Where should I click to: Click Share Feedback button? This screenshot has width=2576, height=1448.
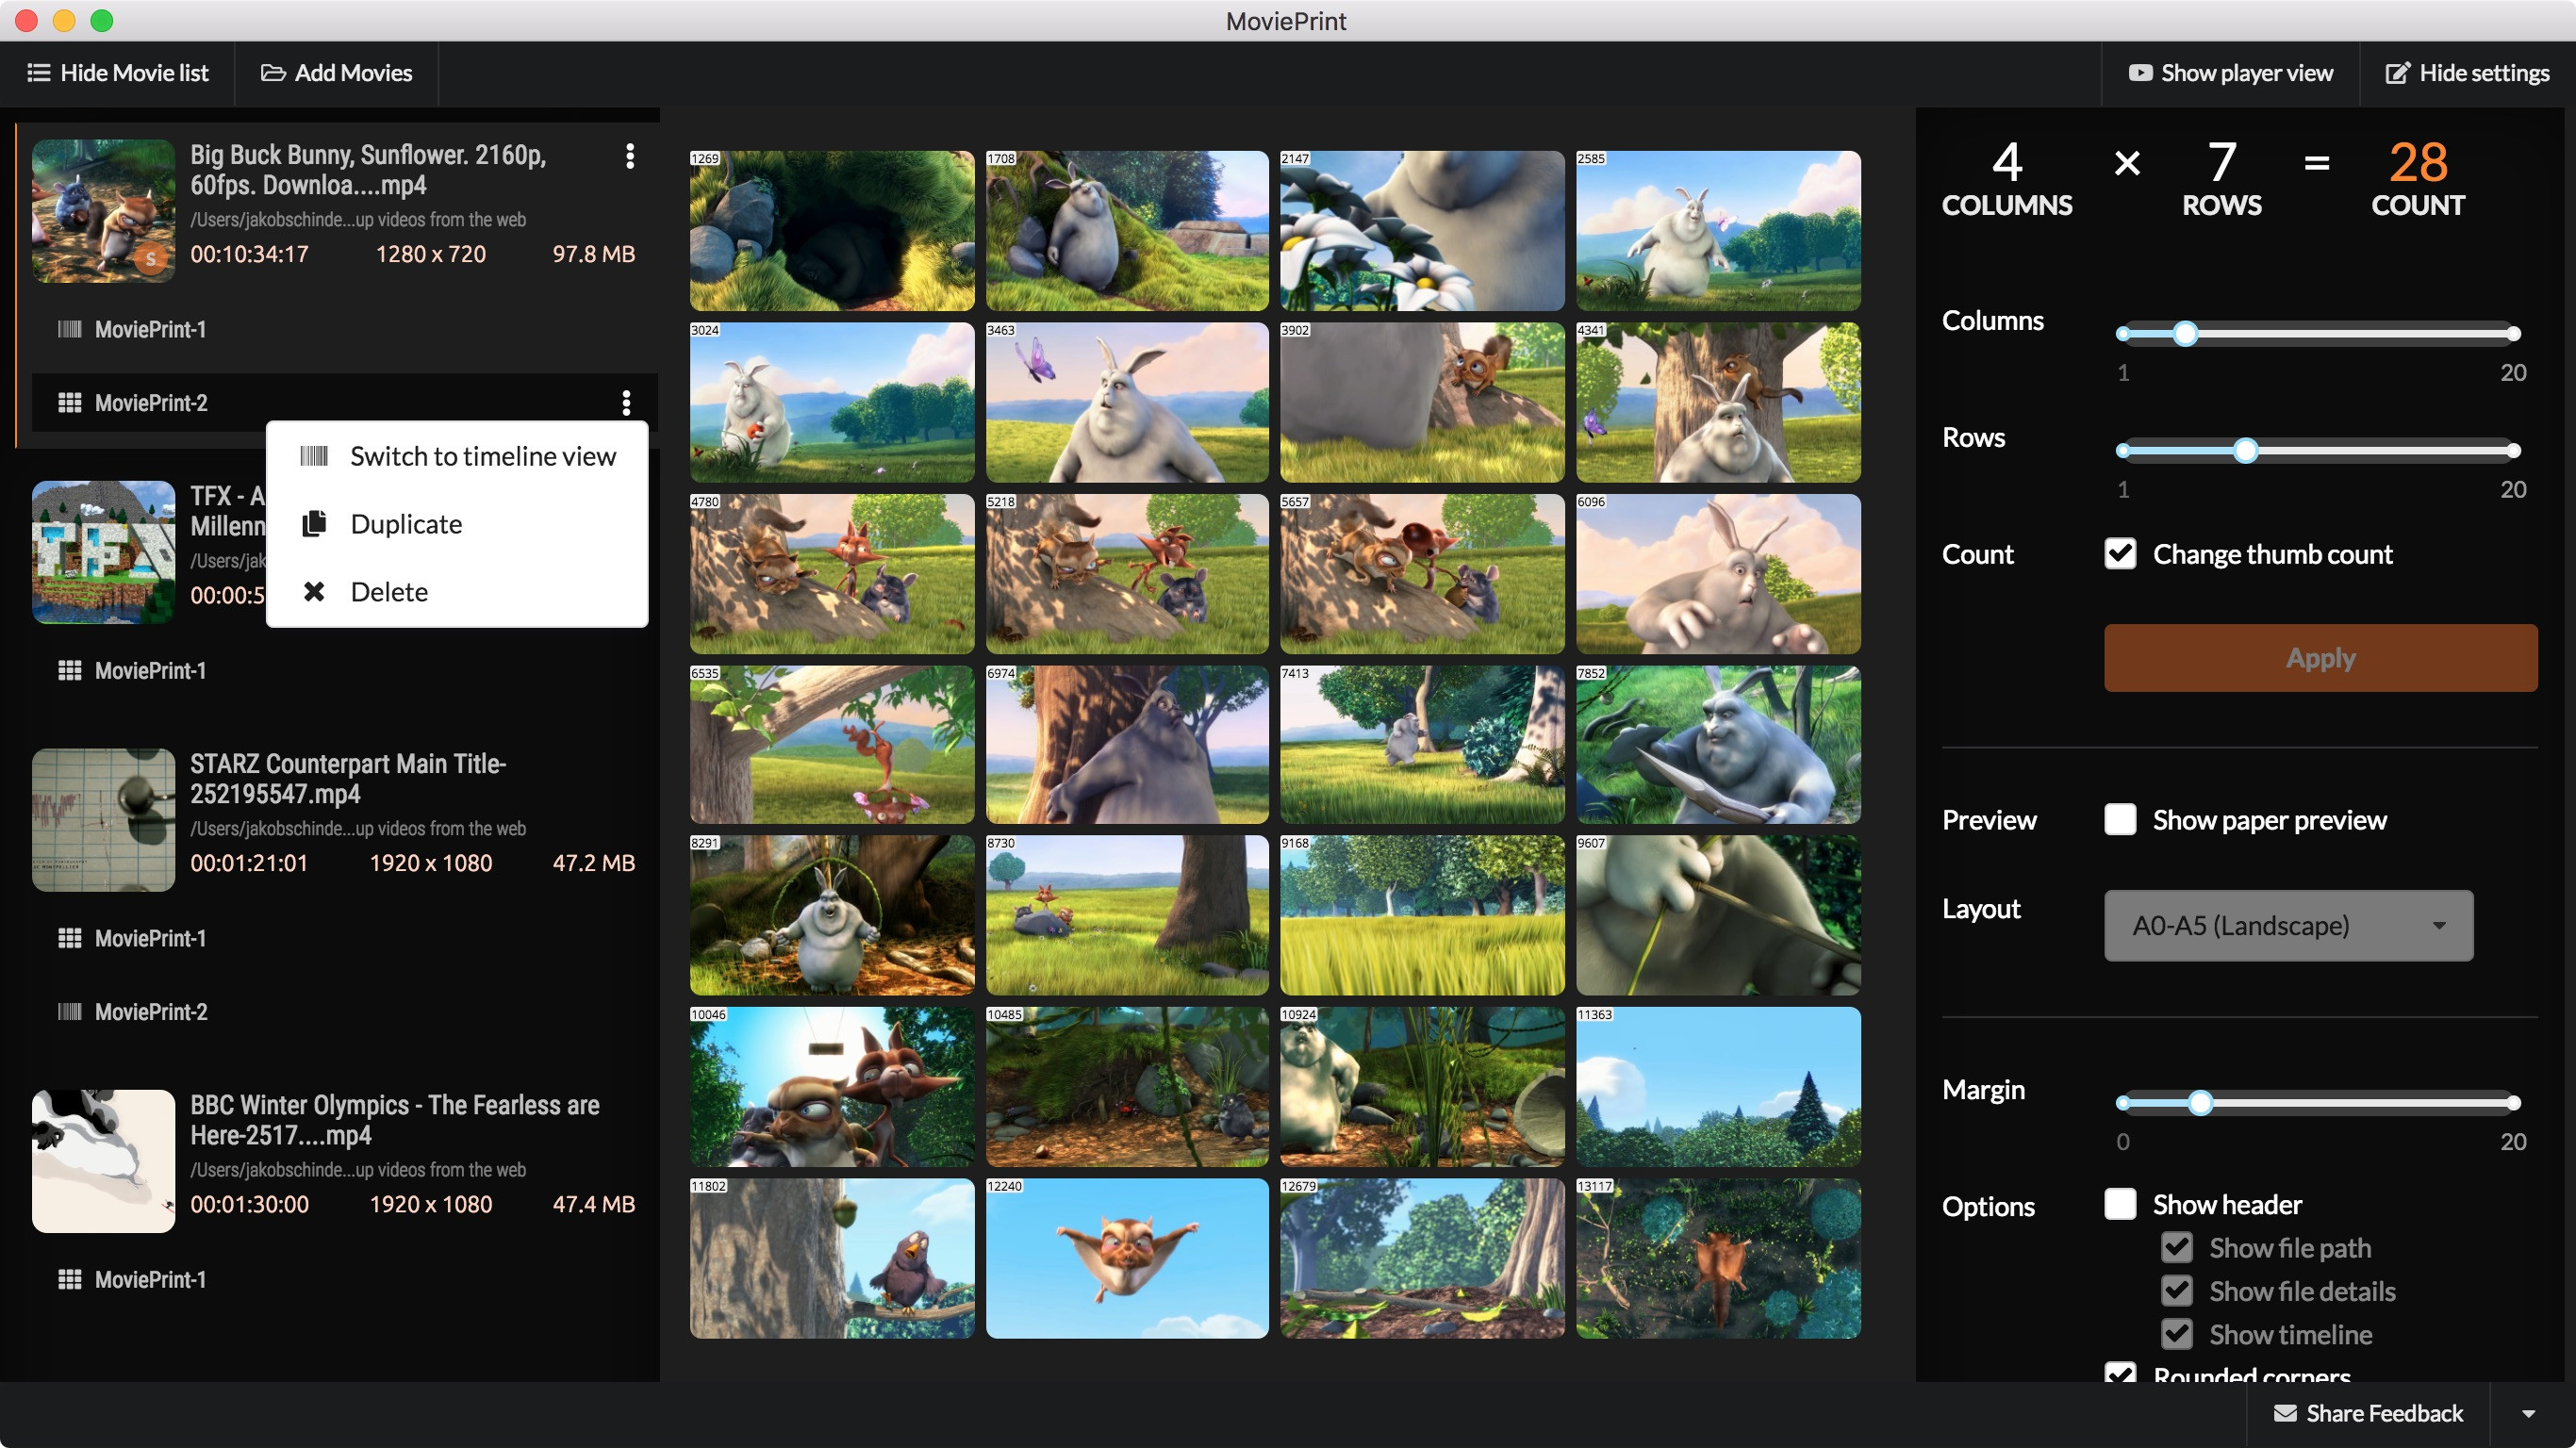[x=2368, y=1413]
